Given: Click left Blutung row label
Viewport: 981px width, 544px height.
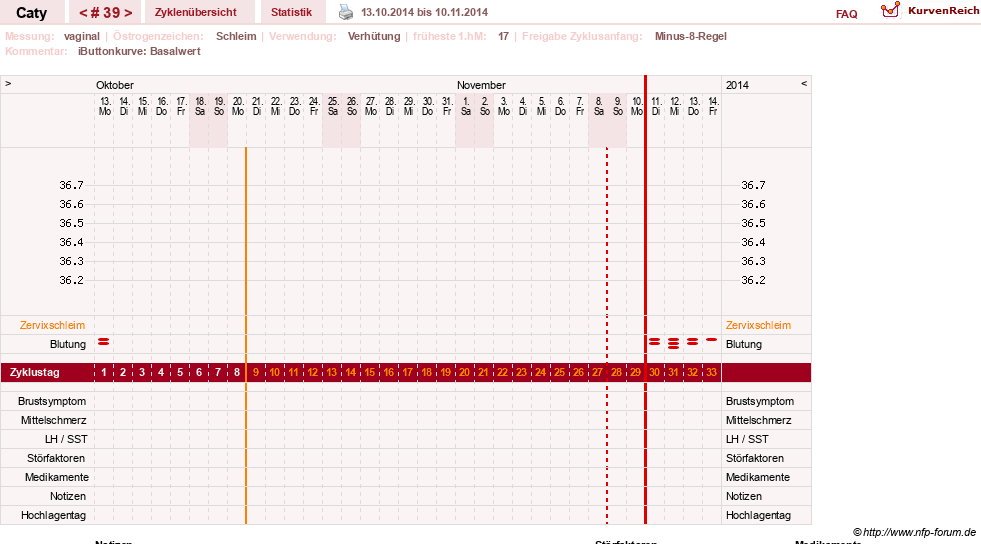Looking at the screenshot, I should 68,344.
